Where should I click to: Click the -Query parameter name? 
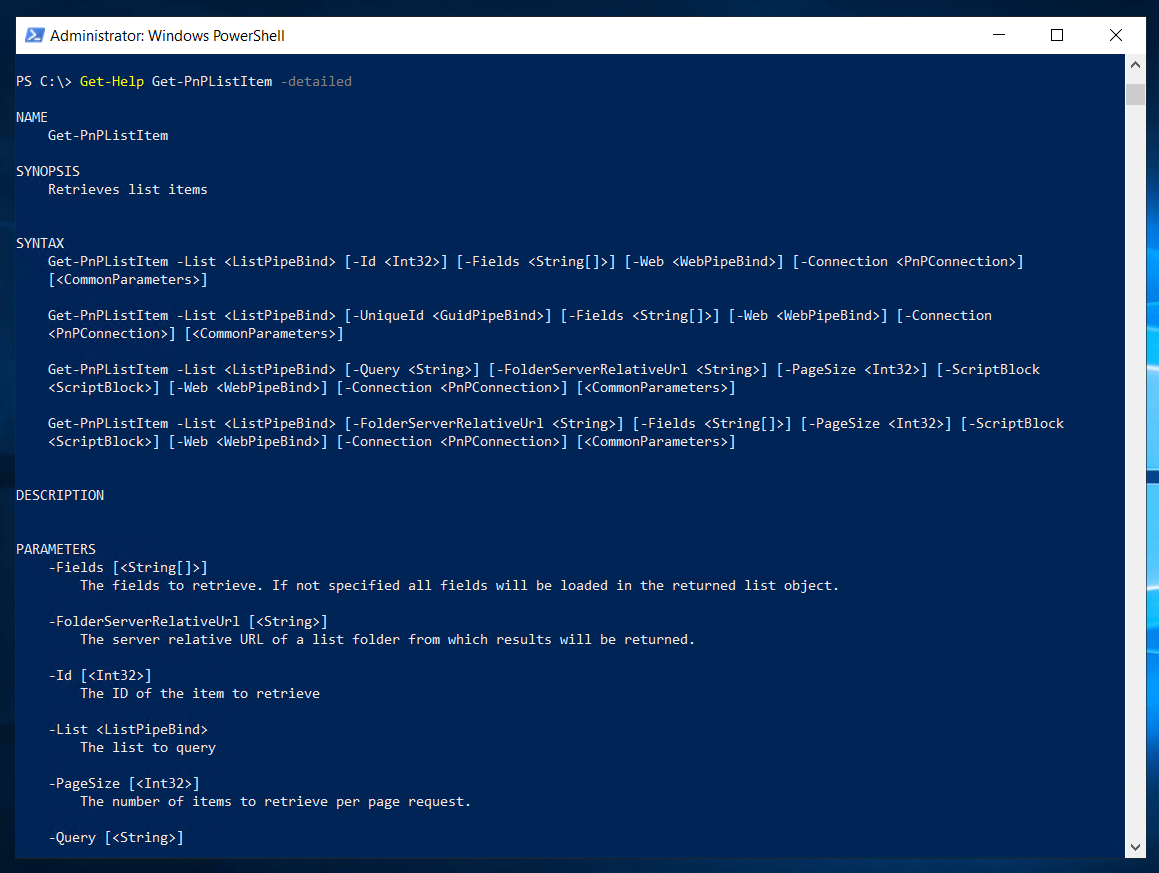click(72, 837)
